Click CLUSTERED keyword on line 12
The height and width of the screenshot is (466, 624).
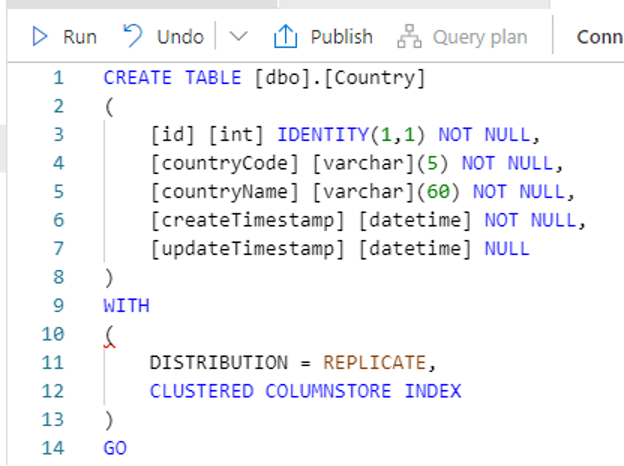[201, 392]
